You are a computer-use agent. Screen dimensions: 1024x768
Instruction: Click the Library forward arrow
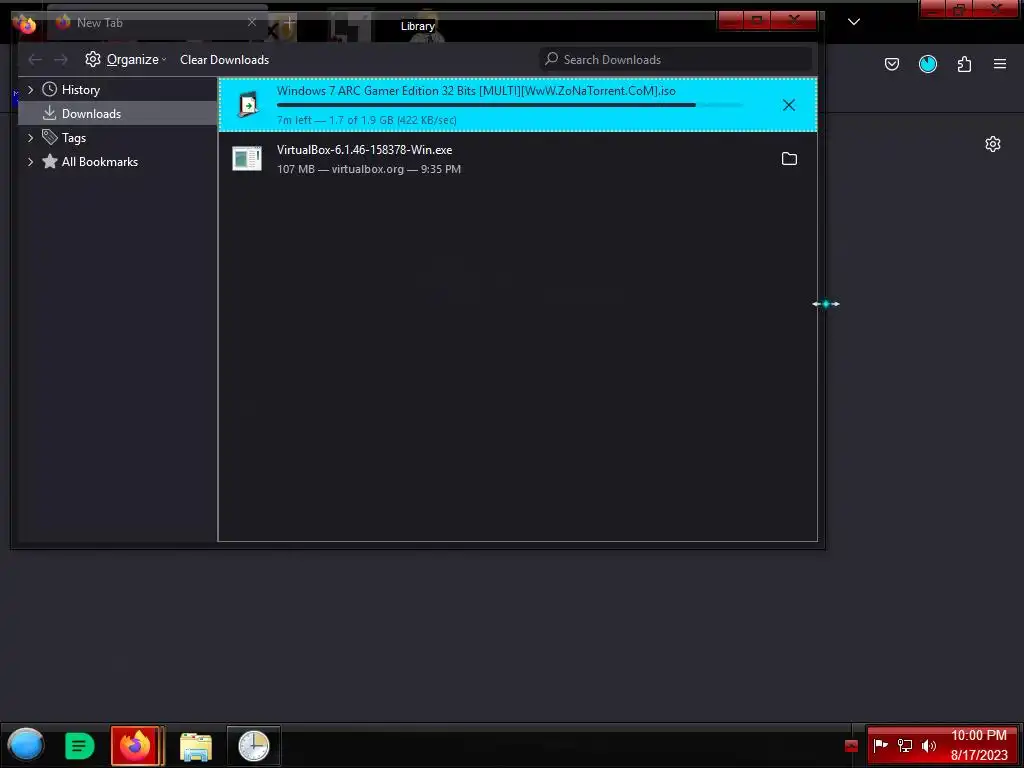61,59
